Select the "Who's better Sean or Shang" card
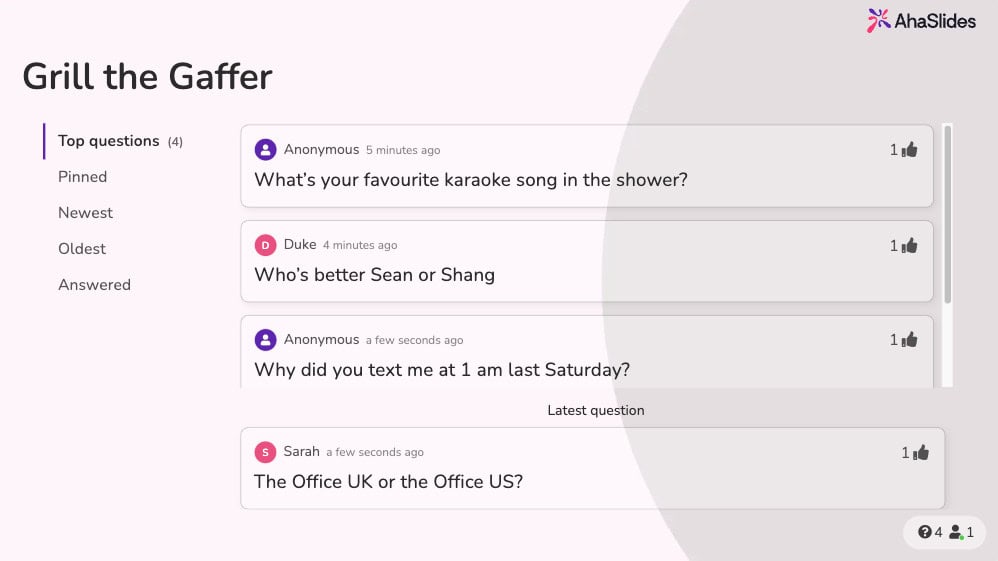 [x=587, y=261]
